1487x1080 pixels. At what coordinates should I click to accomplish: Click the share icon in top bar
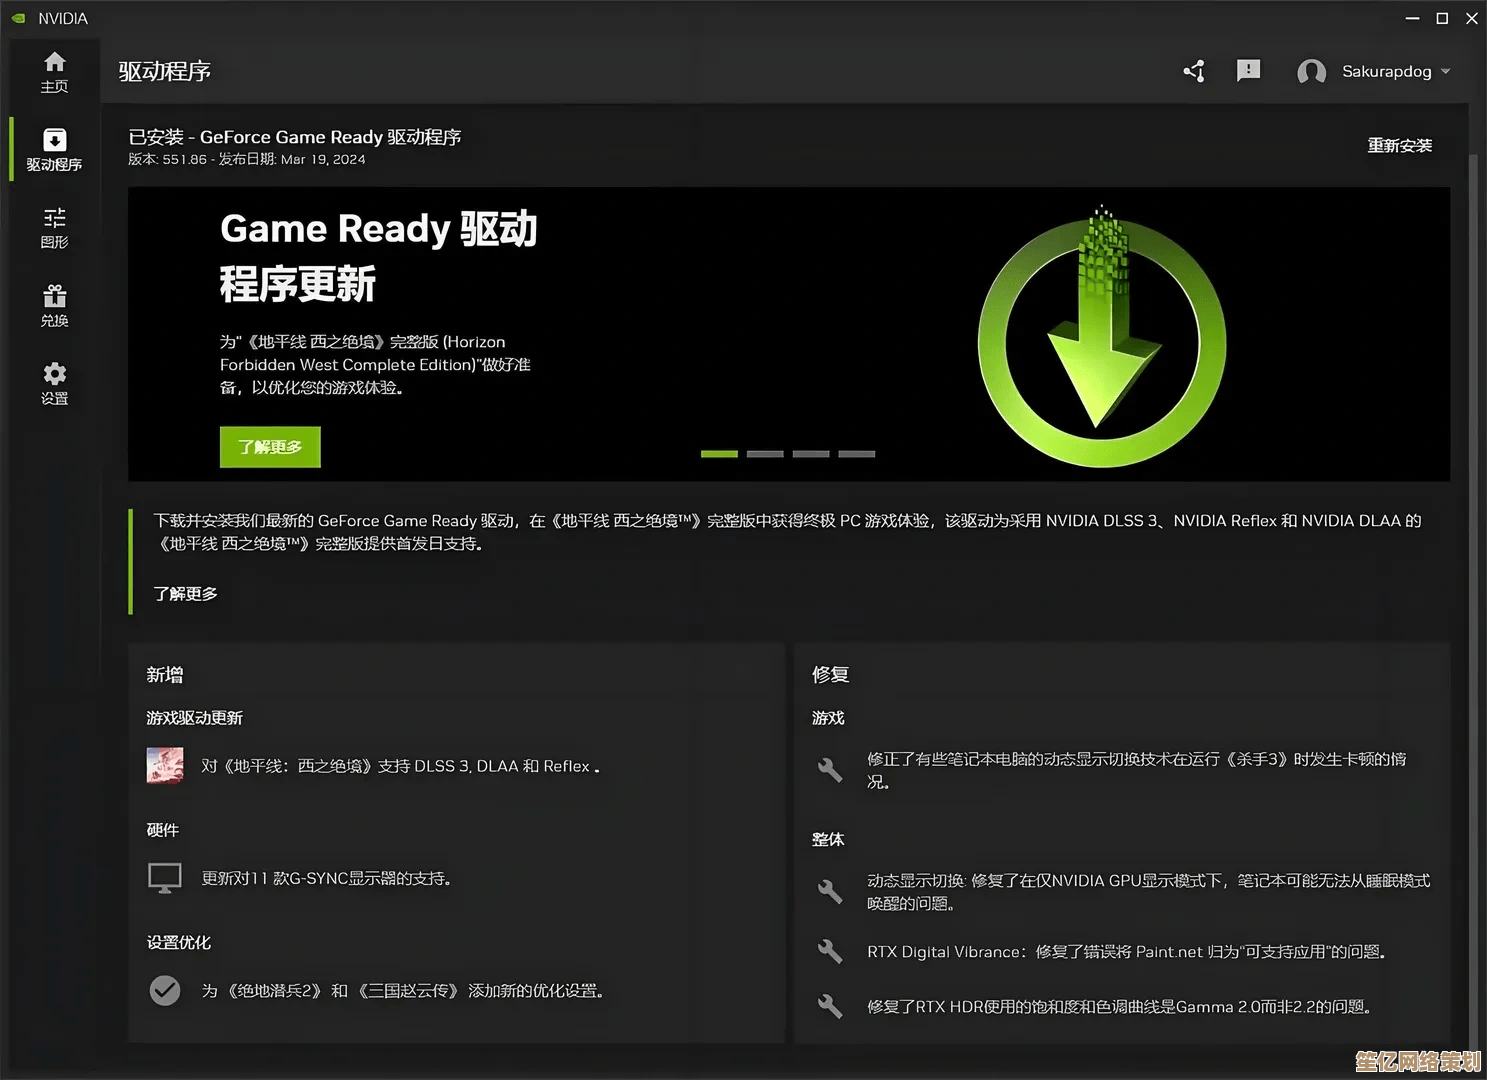1194,71
